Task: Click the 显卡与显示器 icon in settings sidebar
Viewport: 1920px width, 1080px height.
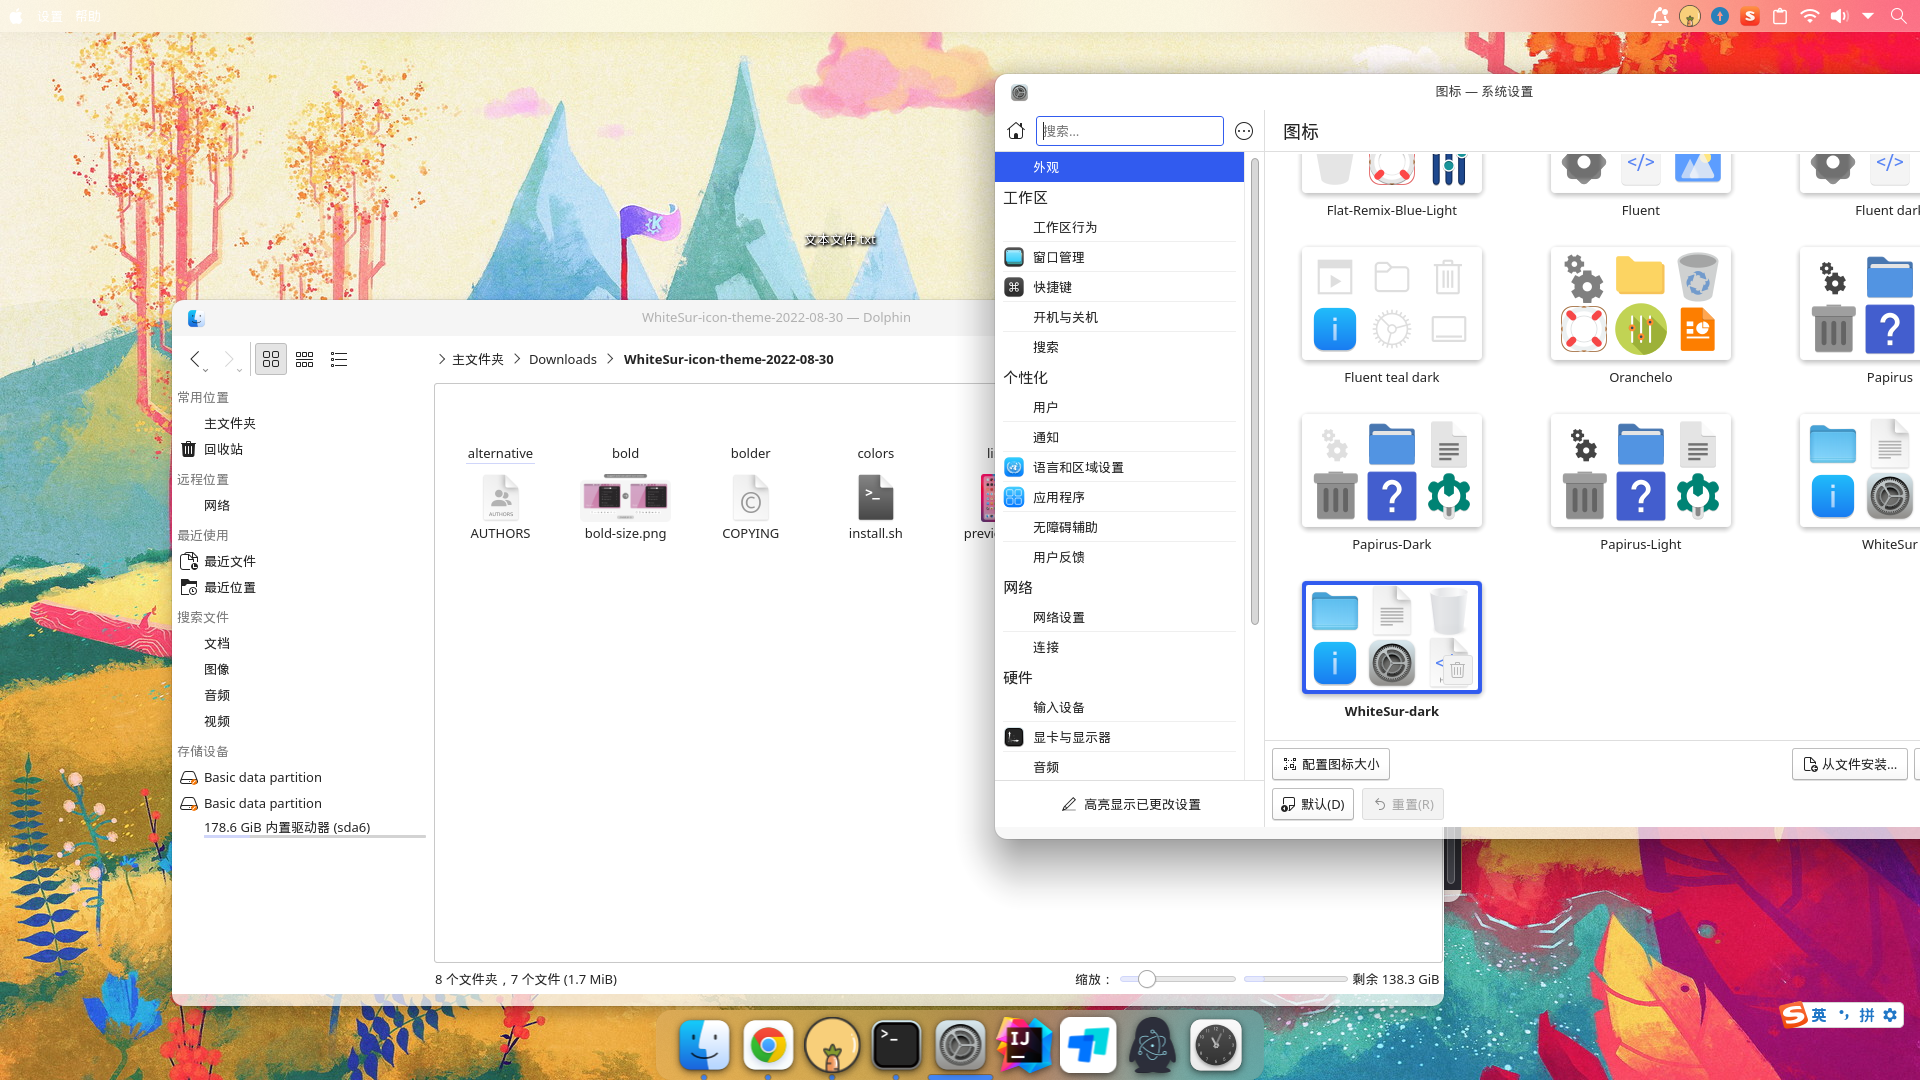Action: [1013, 736]
